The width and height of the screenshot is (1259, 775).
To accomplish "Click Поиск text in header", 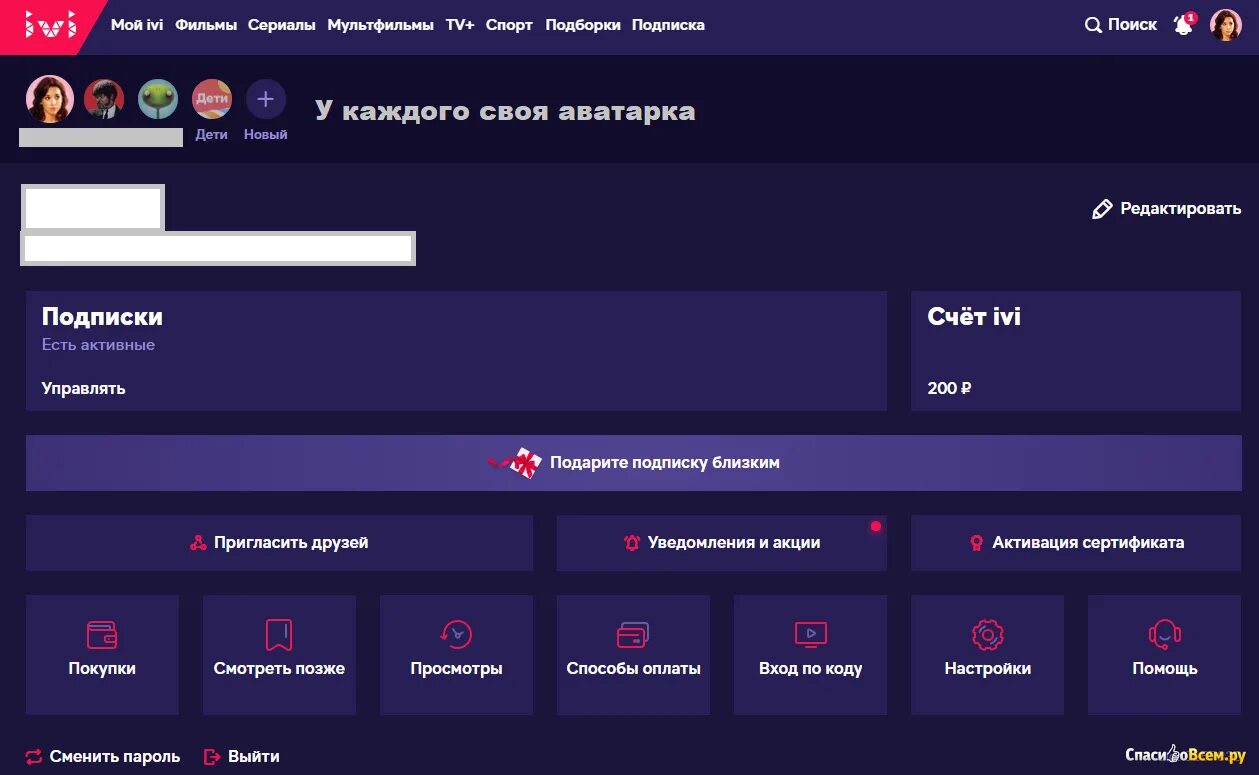I will (1133, 25).
